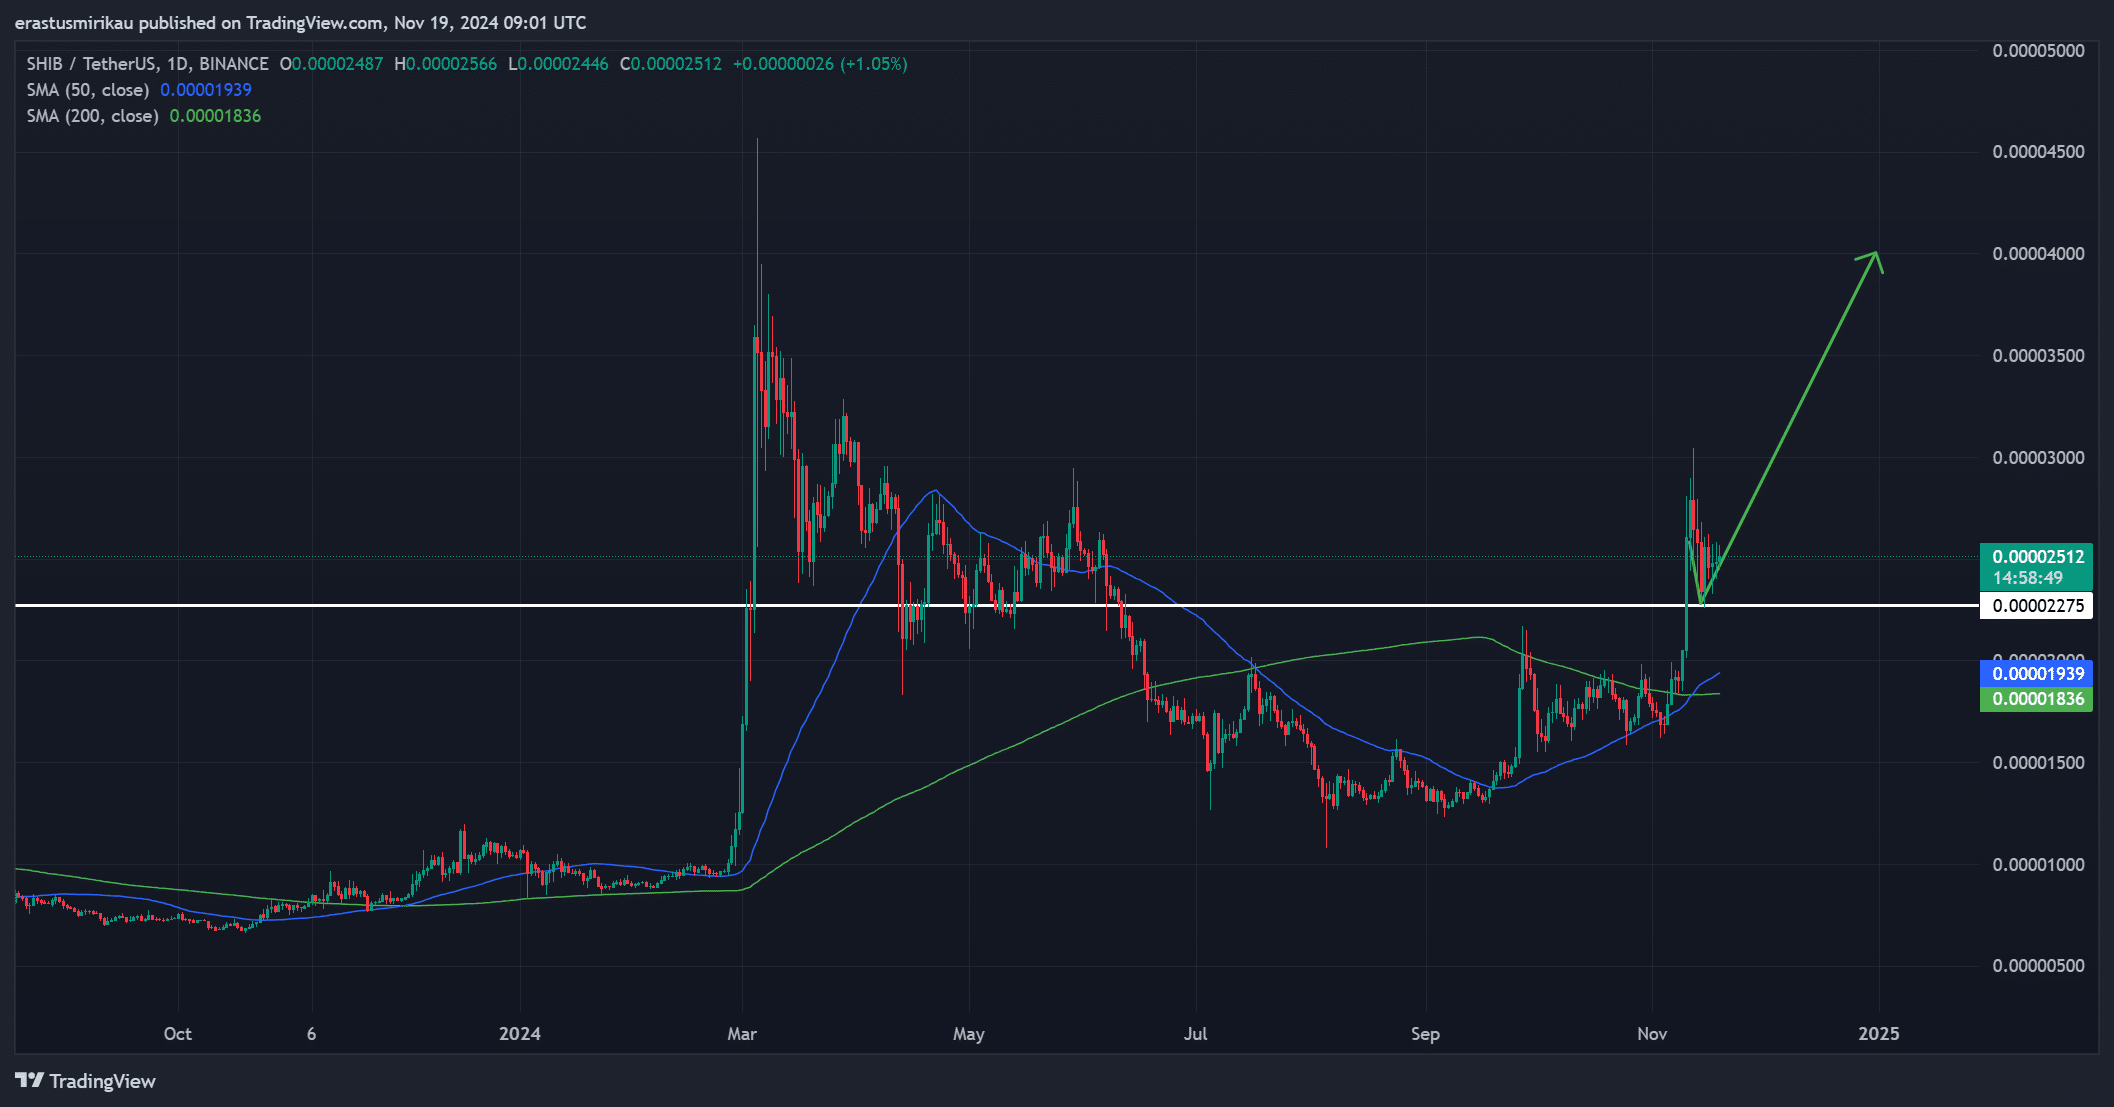This screenshot has height=1107, width=2114.
Task: Click the Sep label on time axis
Action: click(x=1425, y=1034)
